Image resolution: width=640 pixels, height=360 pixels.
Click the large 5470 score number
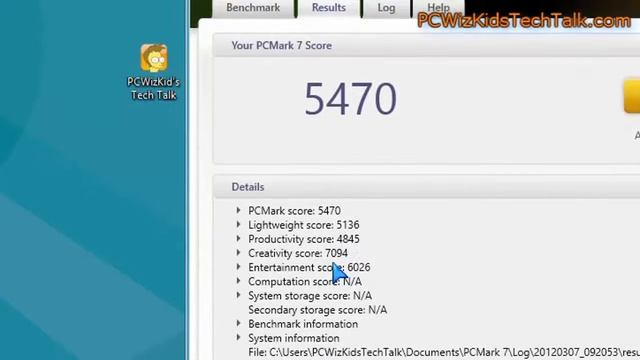[351, 98]
